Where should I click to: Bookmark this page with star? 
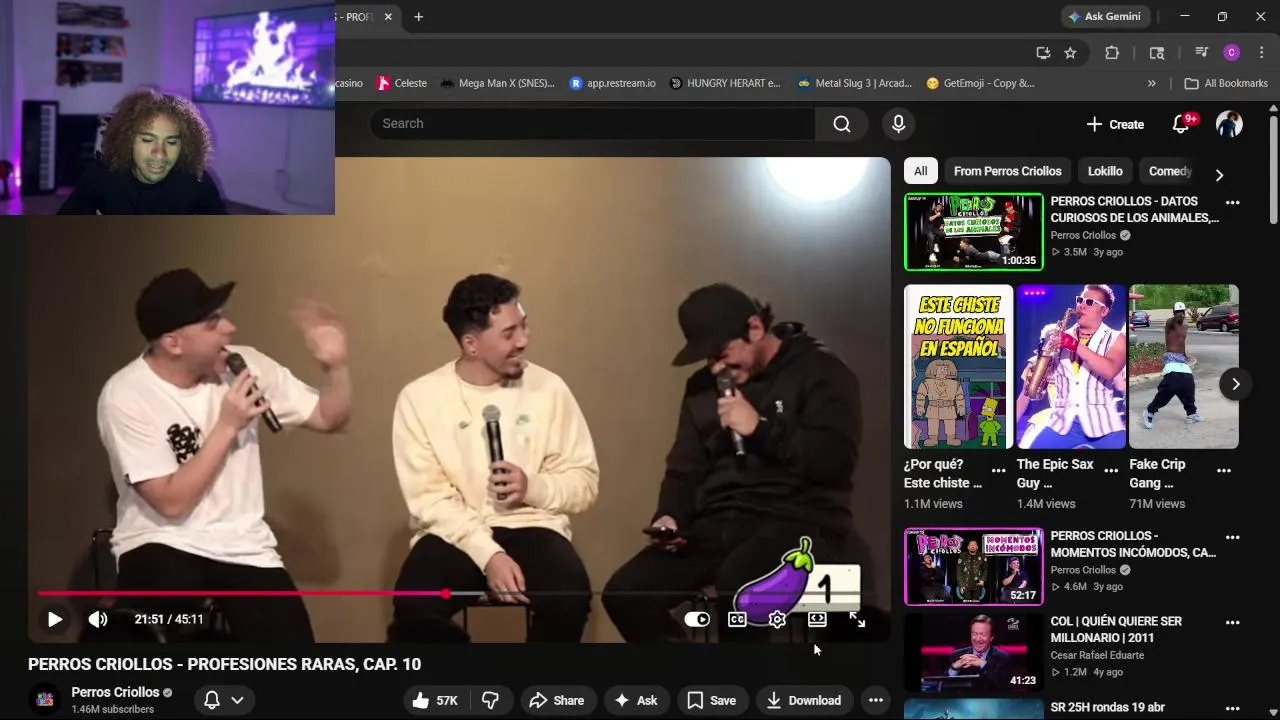(x=1070, y=53)
